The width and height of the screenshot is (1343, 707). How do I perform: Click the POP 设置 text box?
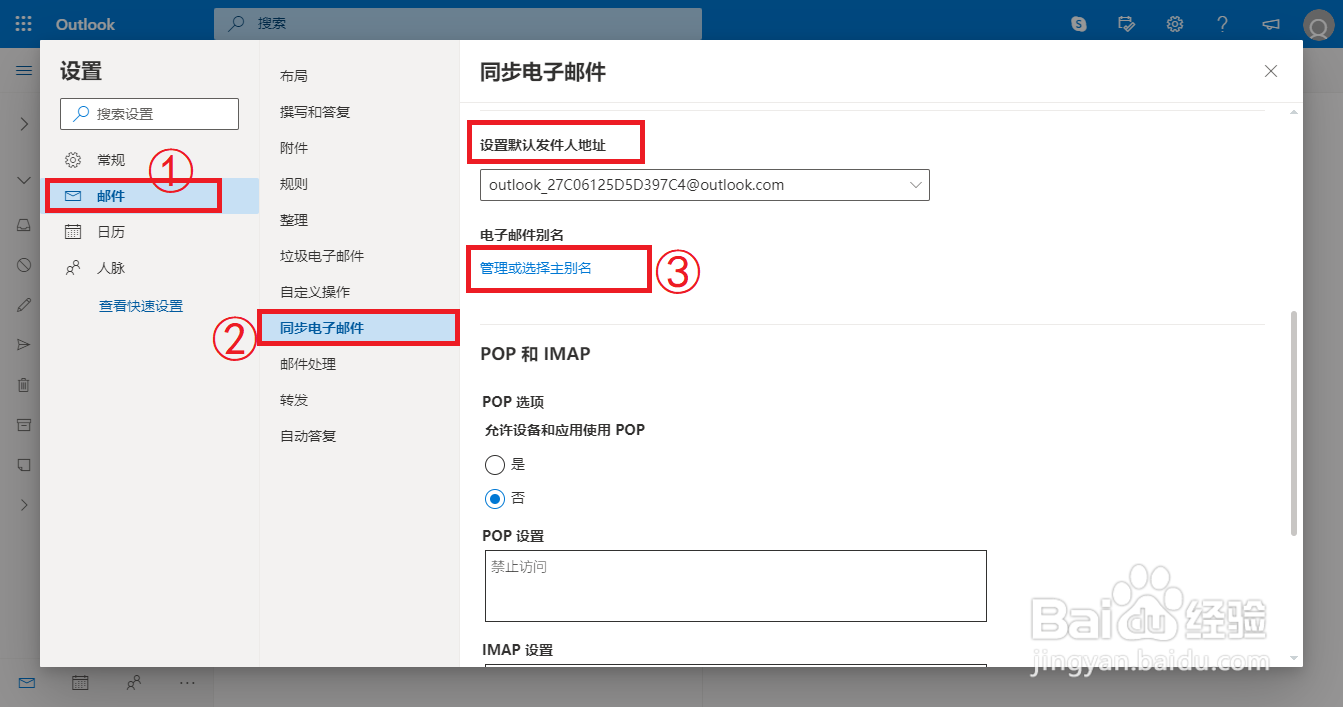(736, 586)
